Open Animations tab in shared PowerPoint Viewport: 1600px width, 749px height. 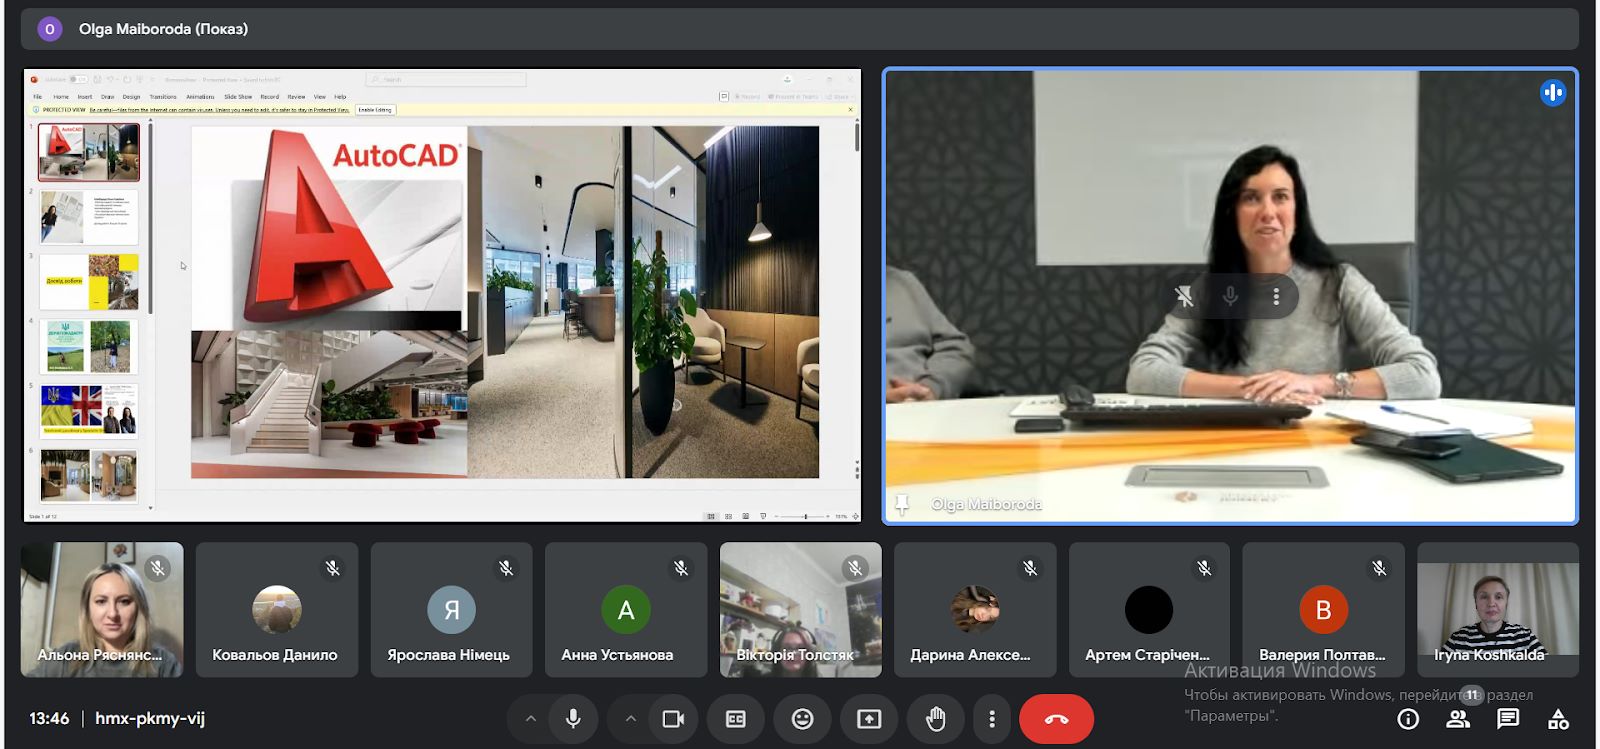(x=200, y=97)
